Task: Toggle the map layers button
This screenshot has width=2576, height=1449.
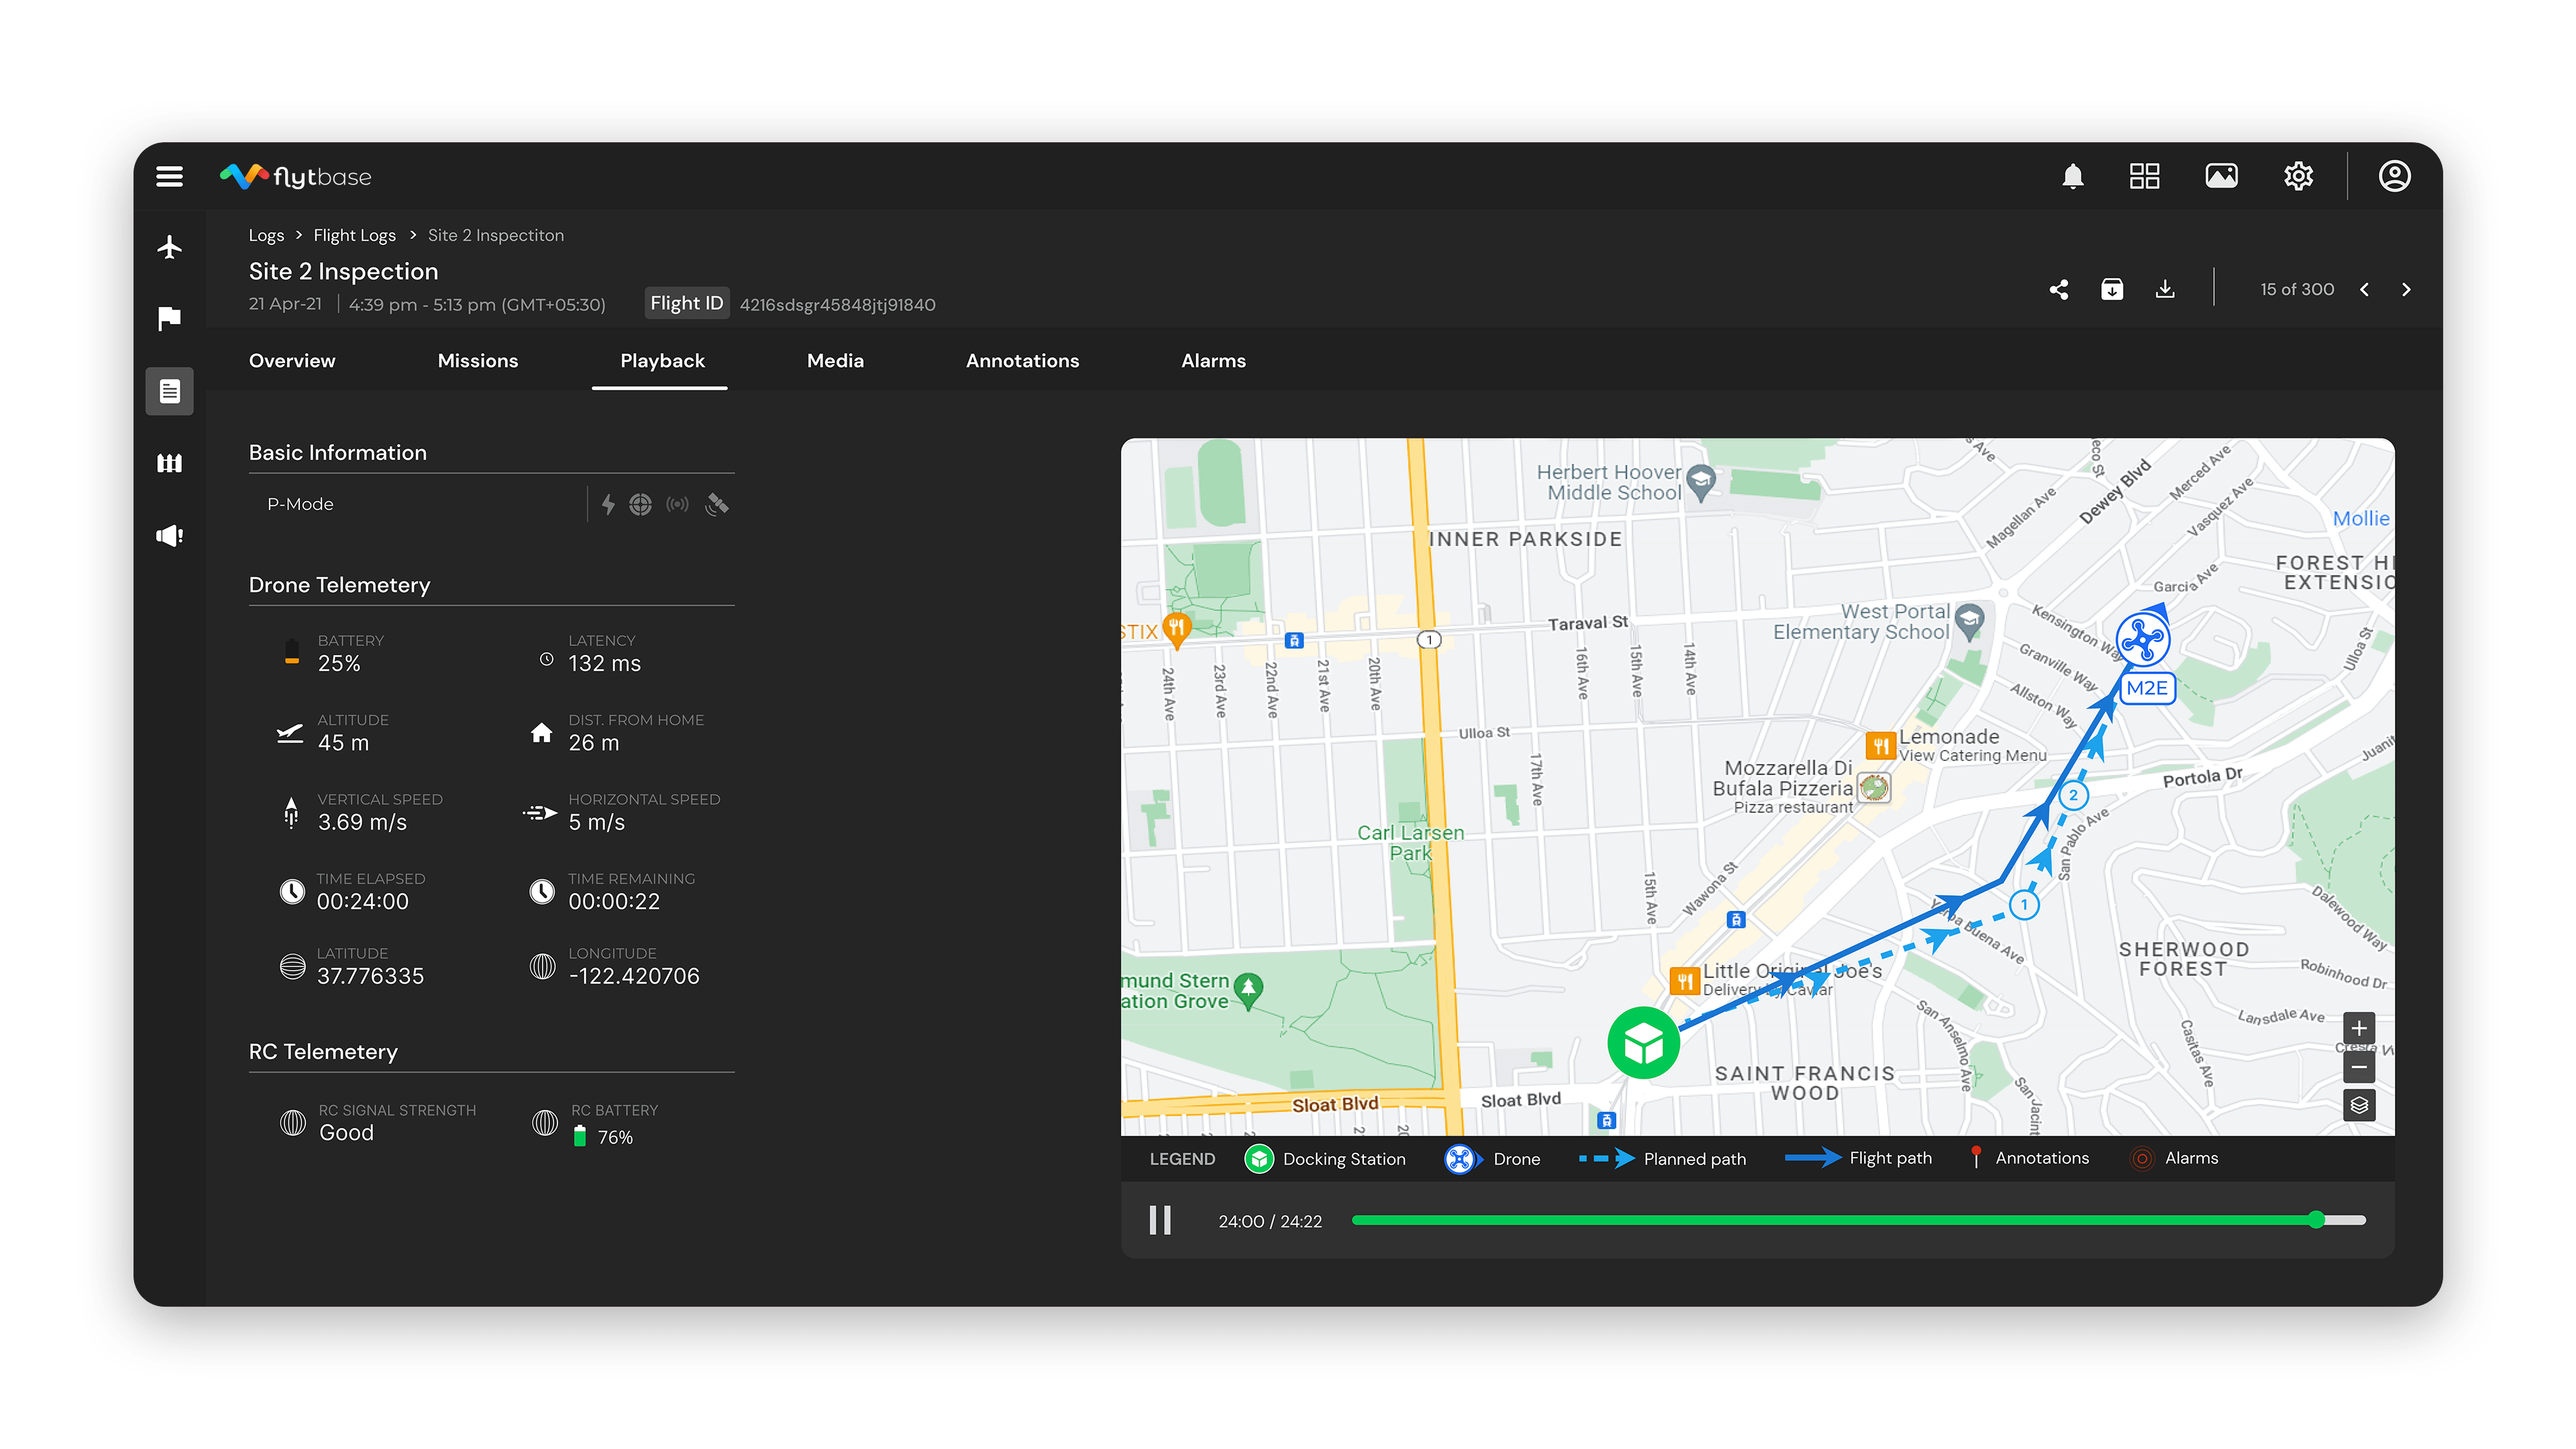Action: tap(2359, 1105)
